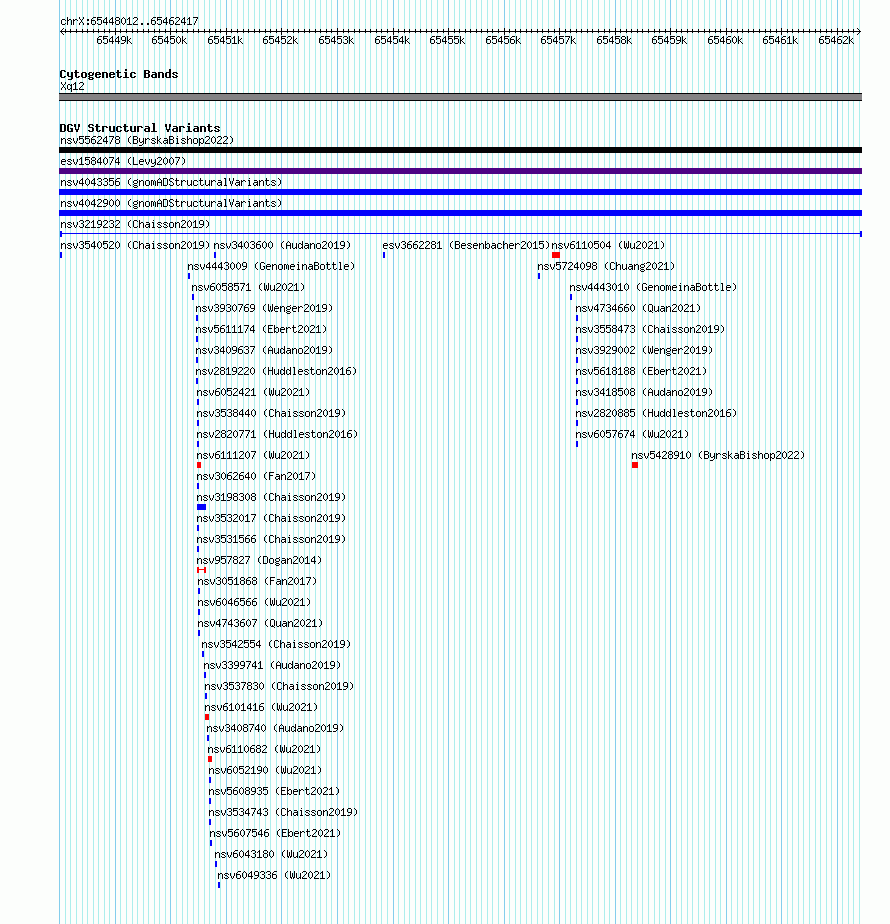Click nsv3051868 (Fan2017) label
The height and width of the screenshot is (924, 890).
coord(258,582)
